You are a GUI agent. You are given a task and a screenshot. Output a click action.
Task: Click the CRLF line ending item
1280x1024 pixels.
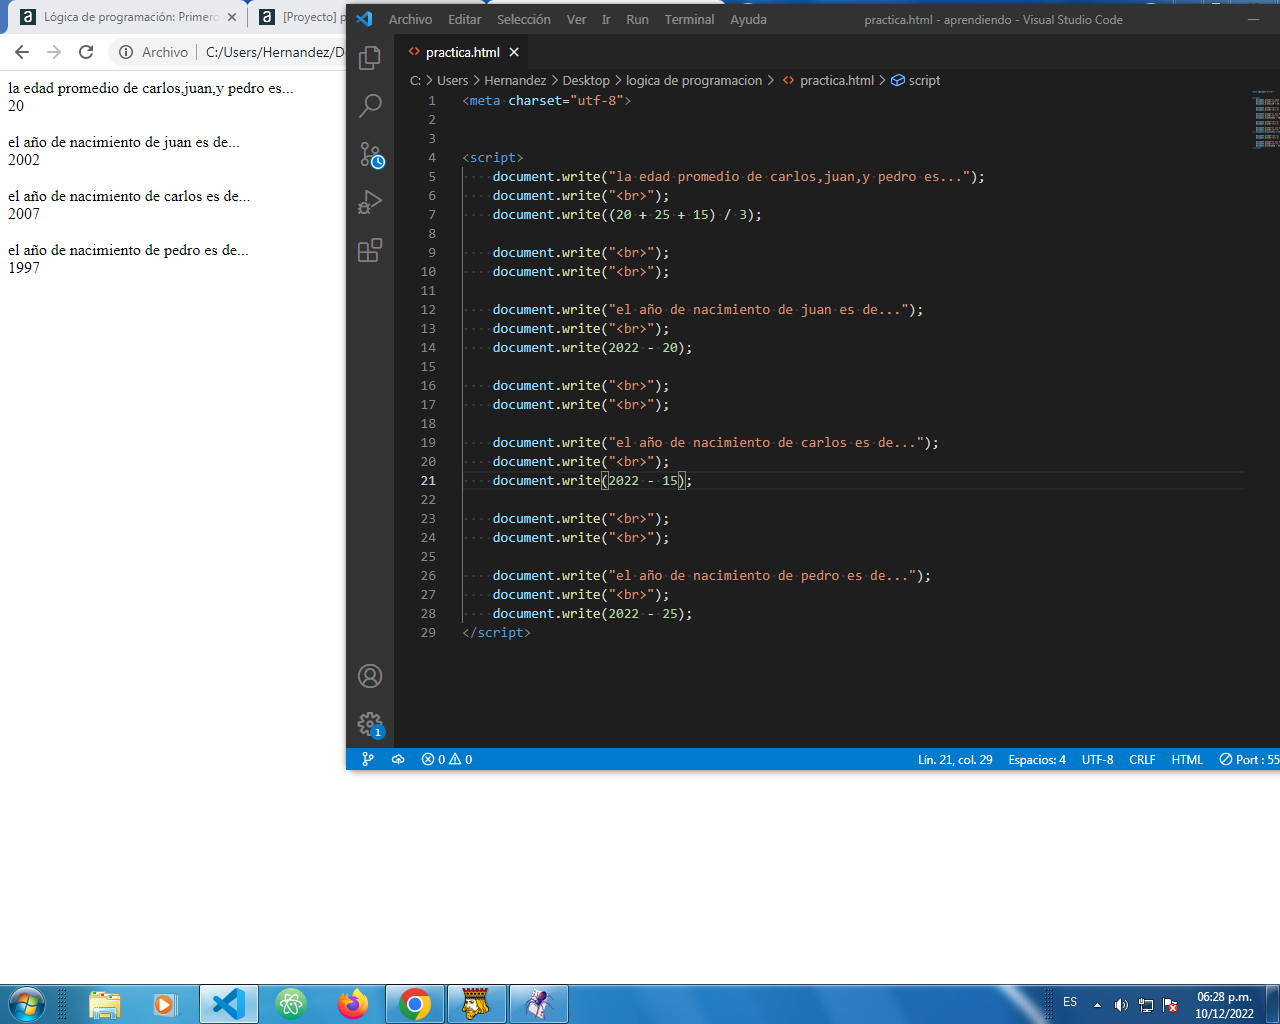click(x=1142, y=759)
